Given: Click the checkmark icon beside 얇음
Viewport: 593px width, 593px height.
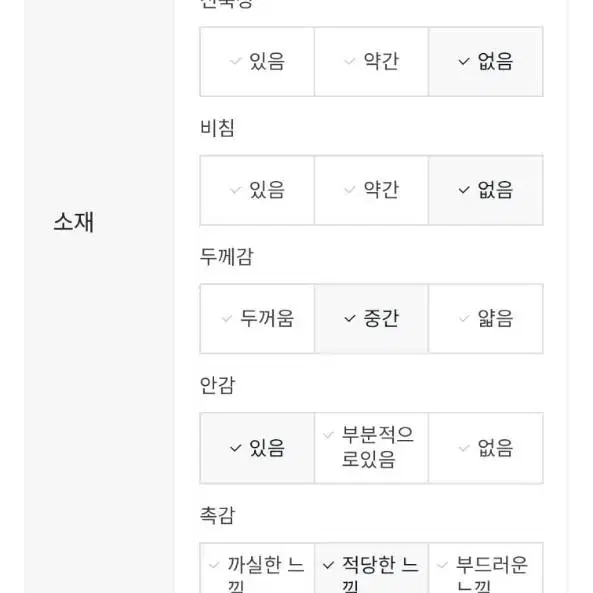Looking at the screenshot, I should 464,319.
